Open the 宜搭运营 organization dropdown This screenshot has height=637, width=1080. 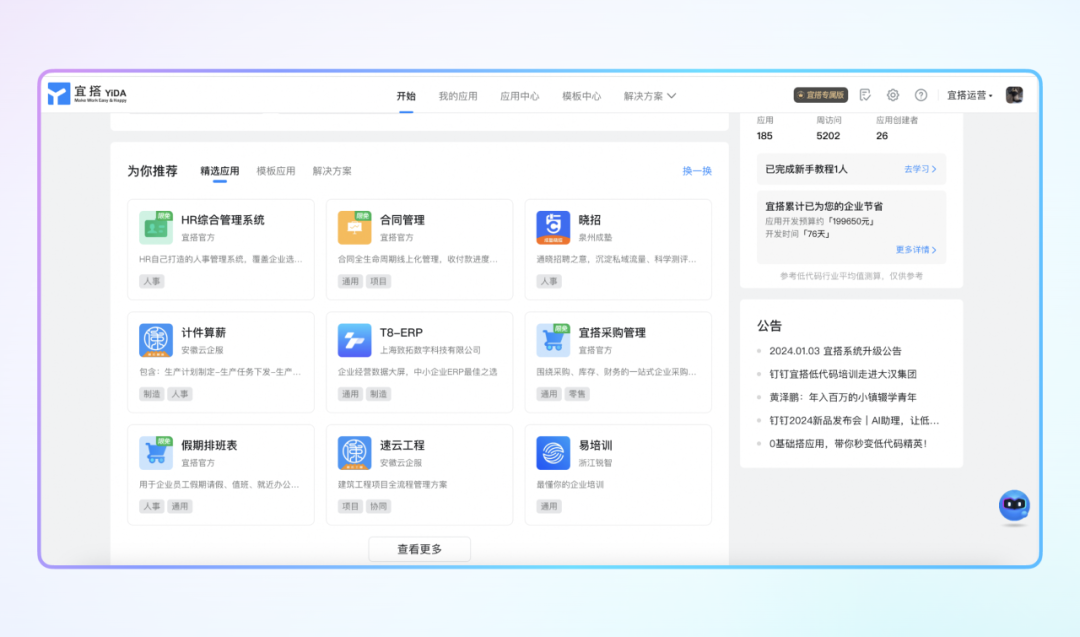tap(970, 96)
